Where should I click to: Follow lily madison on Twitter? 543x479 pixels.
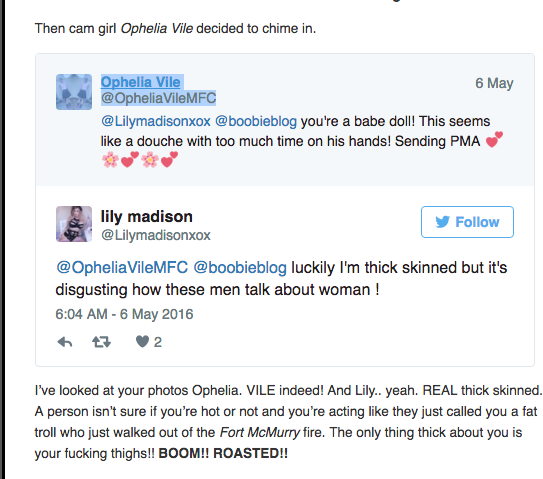point(467,222)
